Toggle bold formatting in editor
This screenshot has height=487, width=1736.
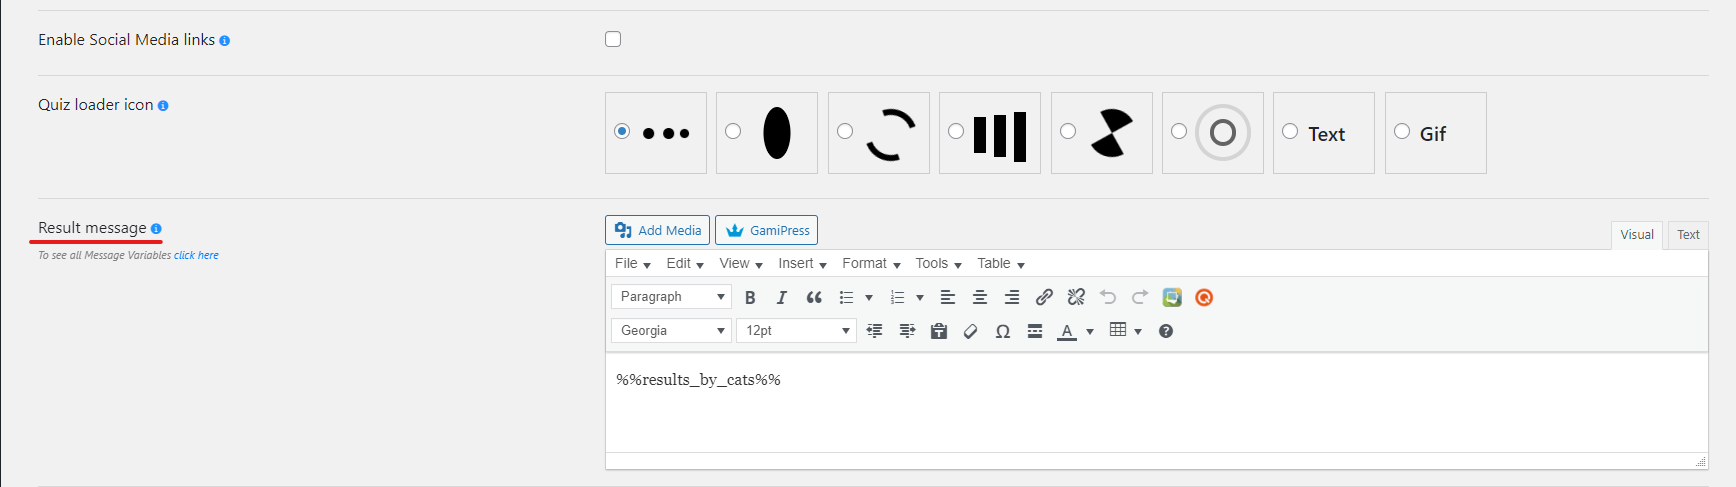750,297
